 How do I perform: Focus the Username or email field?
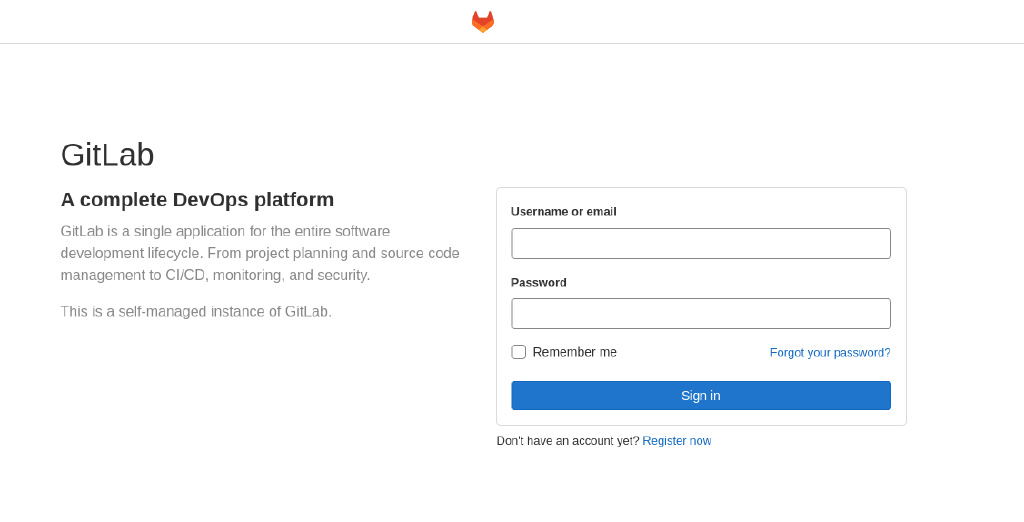tap(700, 243)
